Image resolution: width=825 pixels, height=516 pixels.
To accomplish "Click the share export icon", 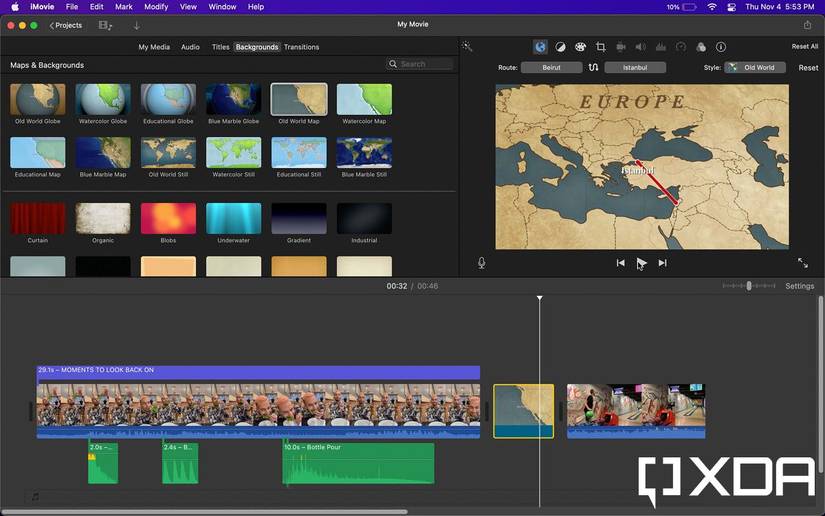I will (x=807, y=25).
